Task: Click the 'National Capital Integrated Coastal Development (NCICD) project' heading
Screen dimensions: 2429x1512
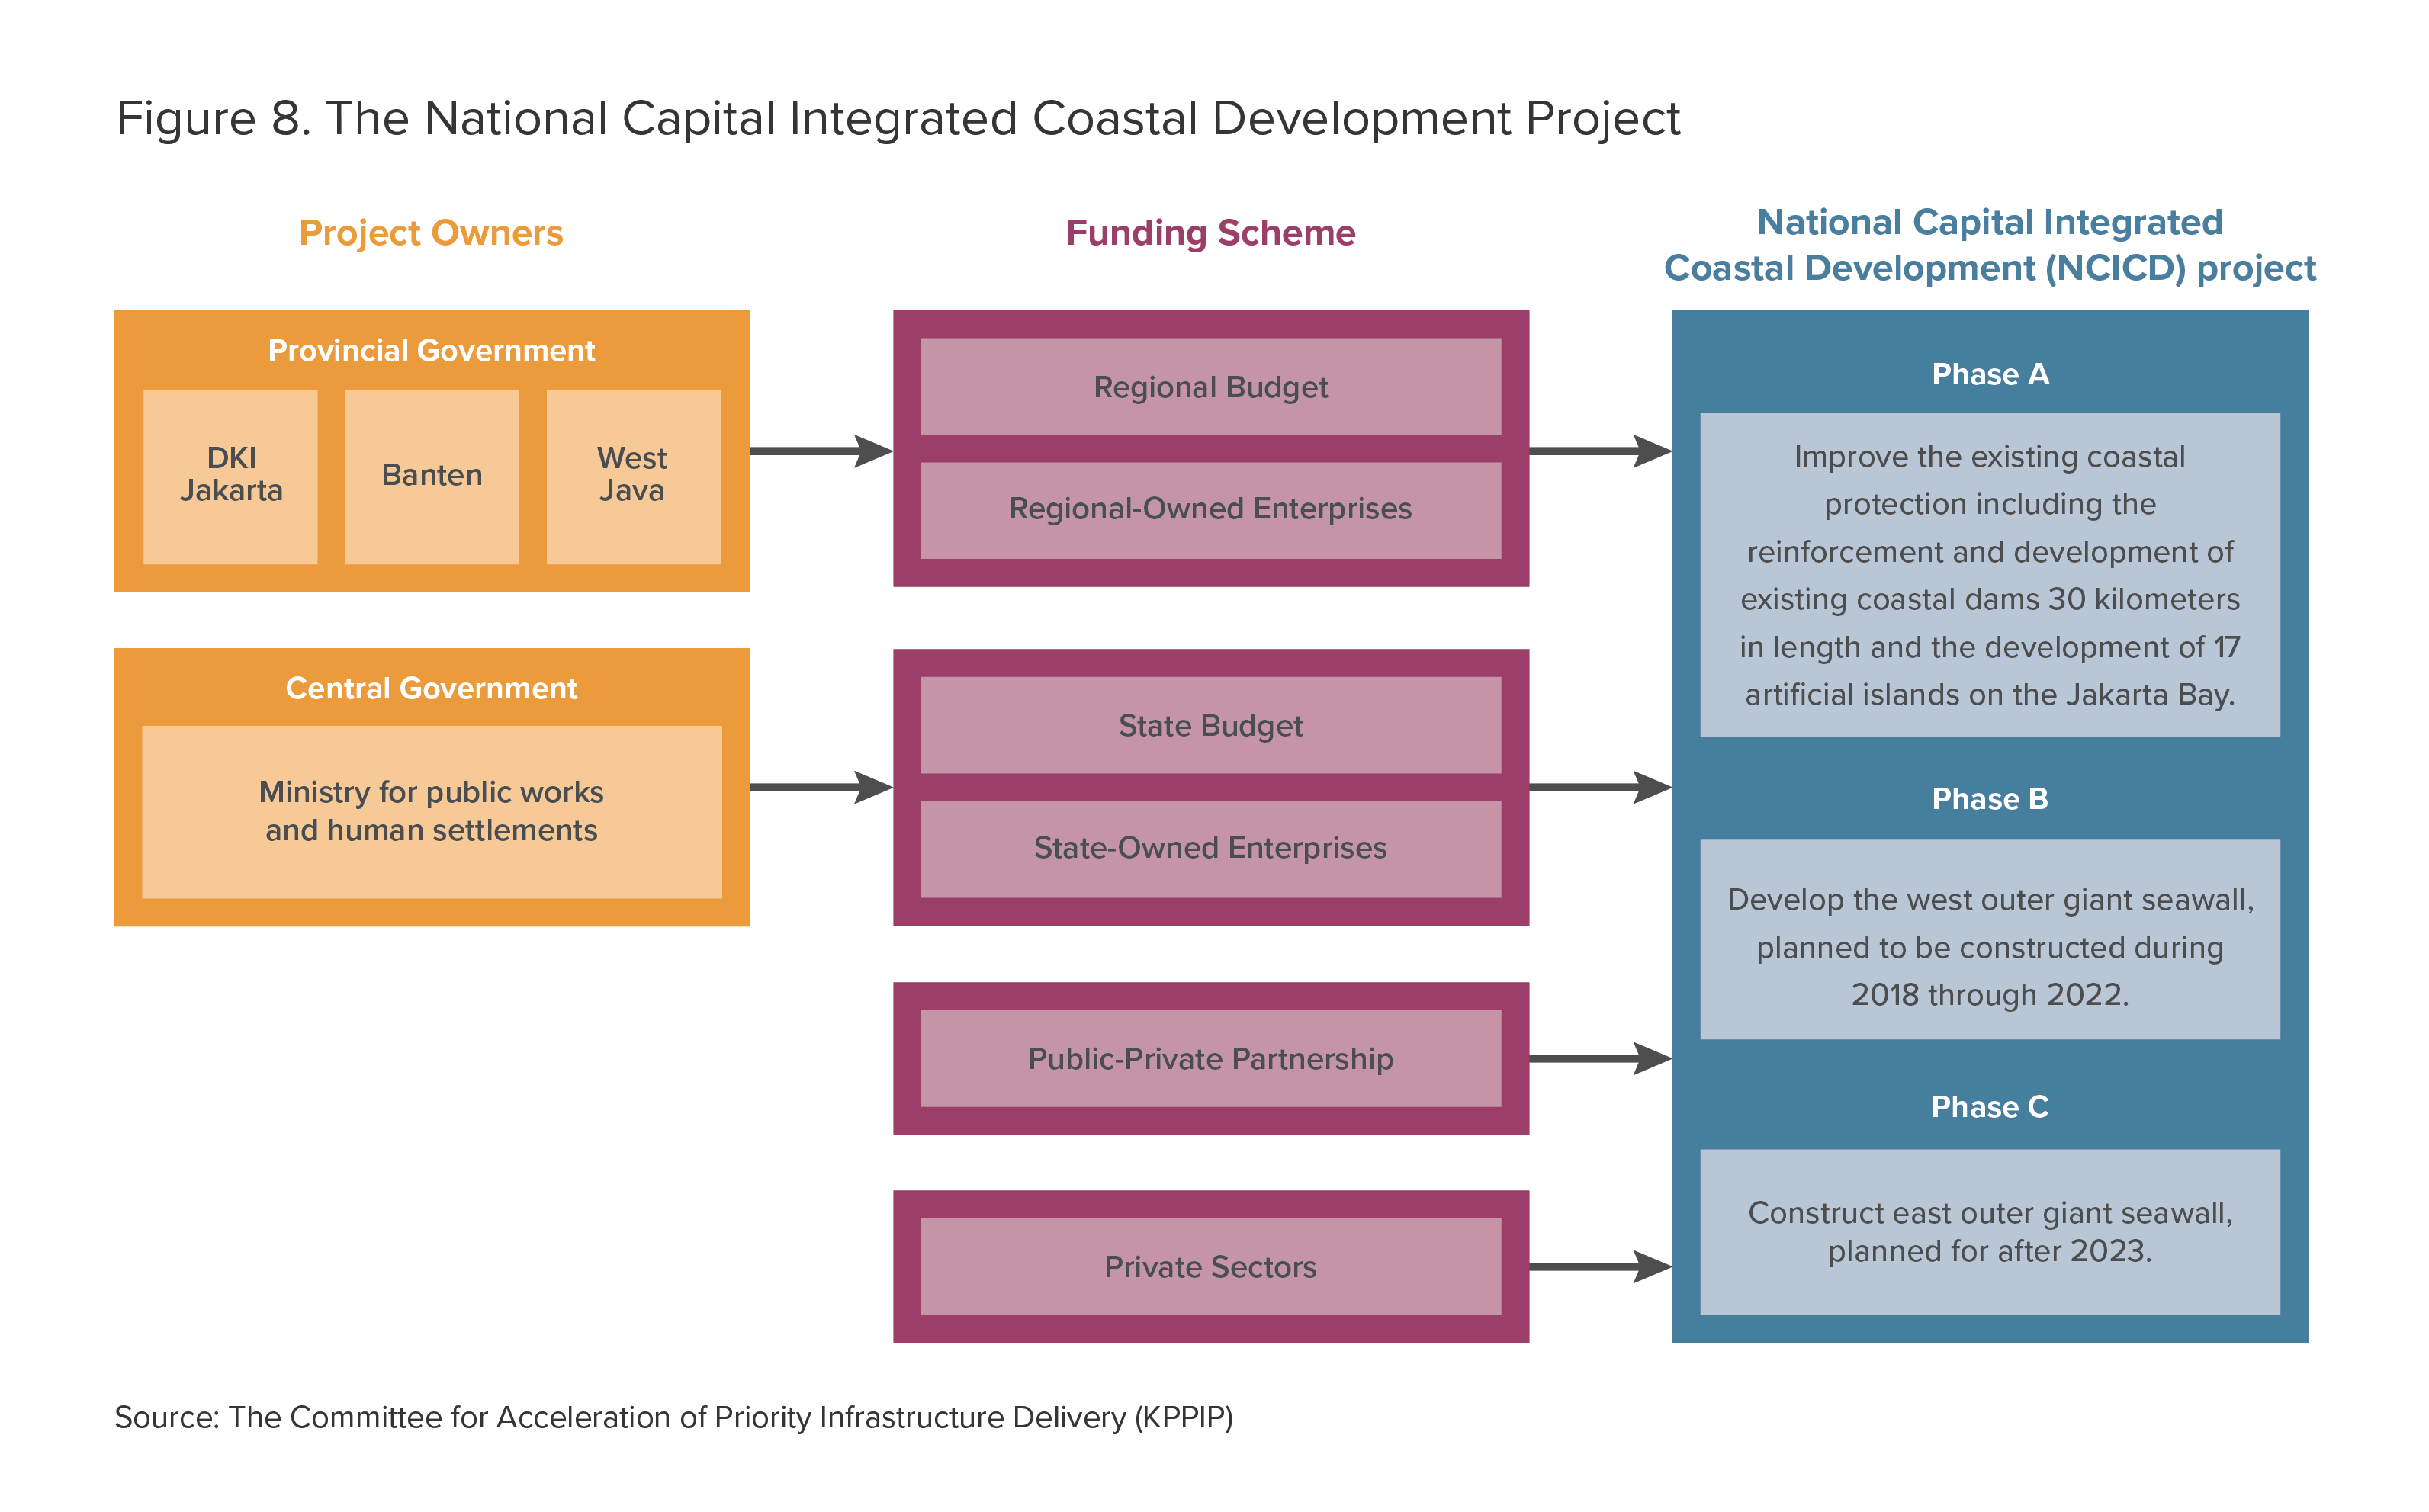Action: point(1989,245)
